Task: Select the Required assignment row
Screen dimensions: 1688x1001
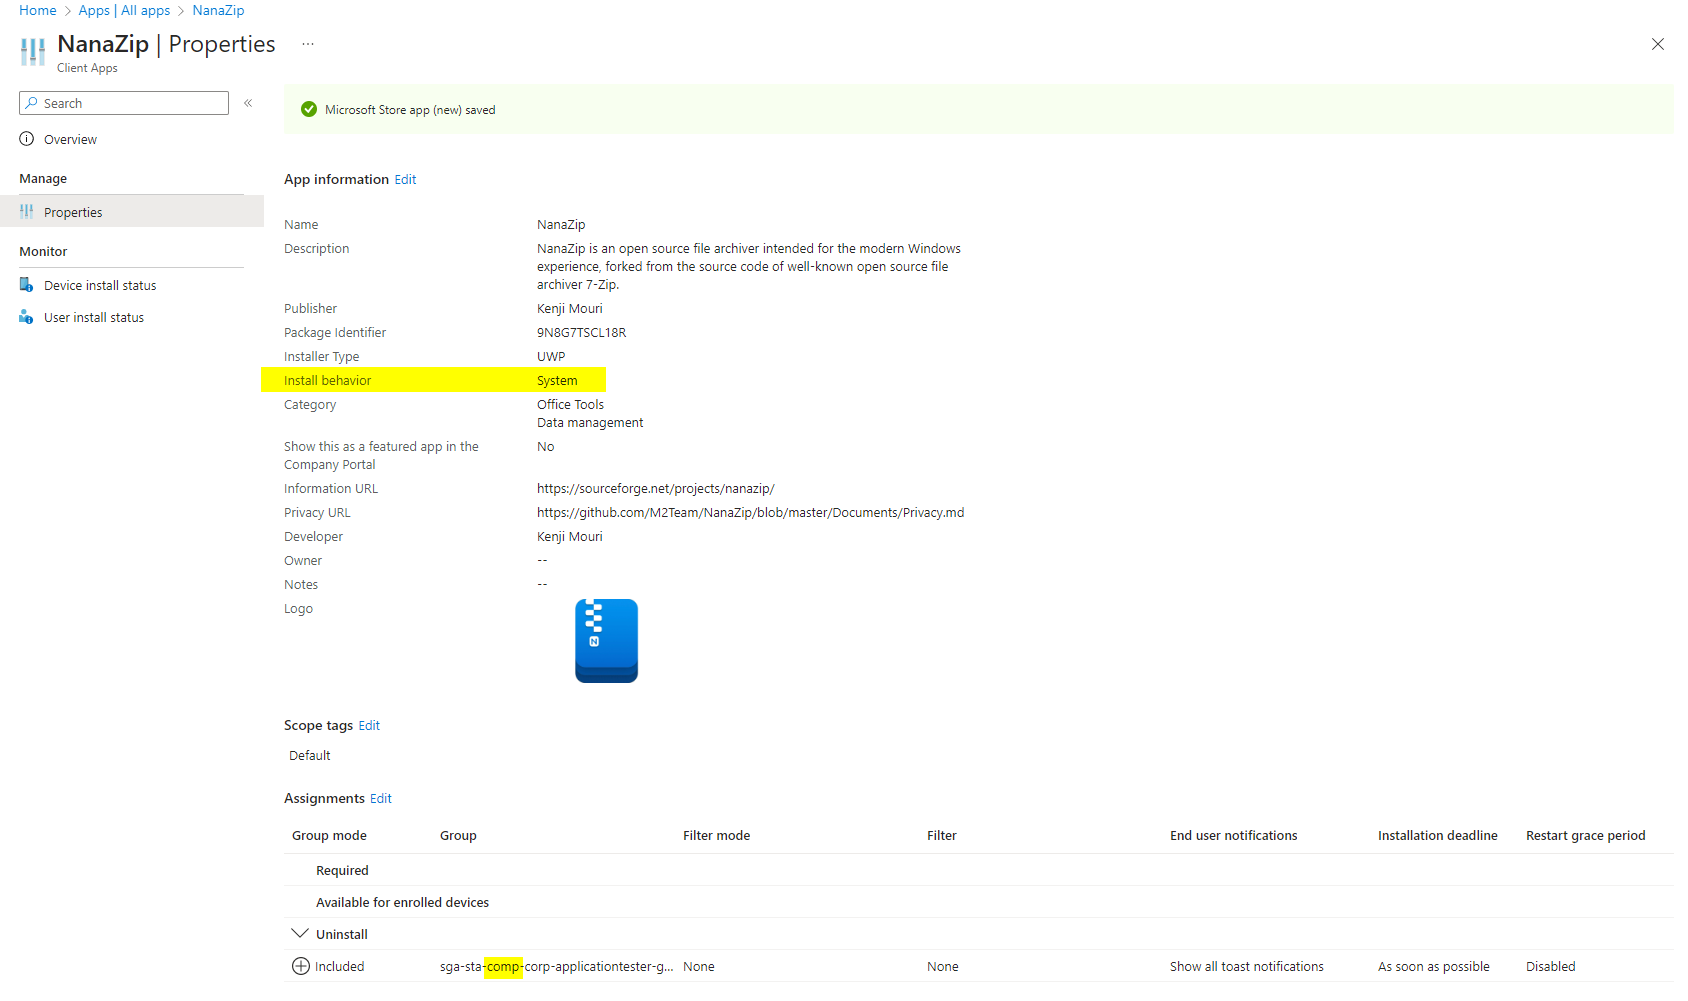Action: [x=978, y=870]
